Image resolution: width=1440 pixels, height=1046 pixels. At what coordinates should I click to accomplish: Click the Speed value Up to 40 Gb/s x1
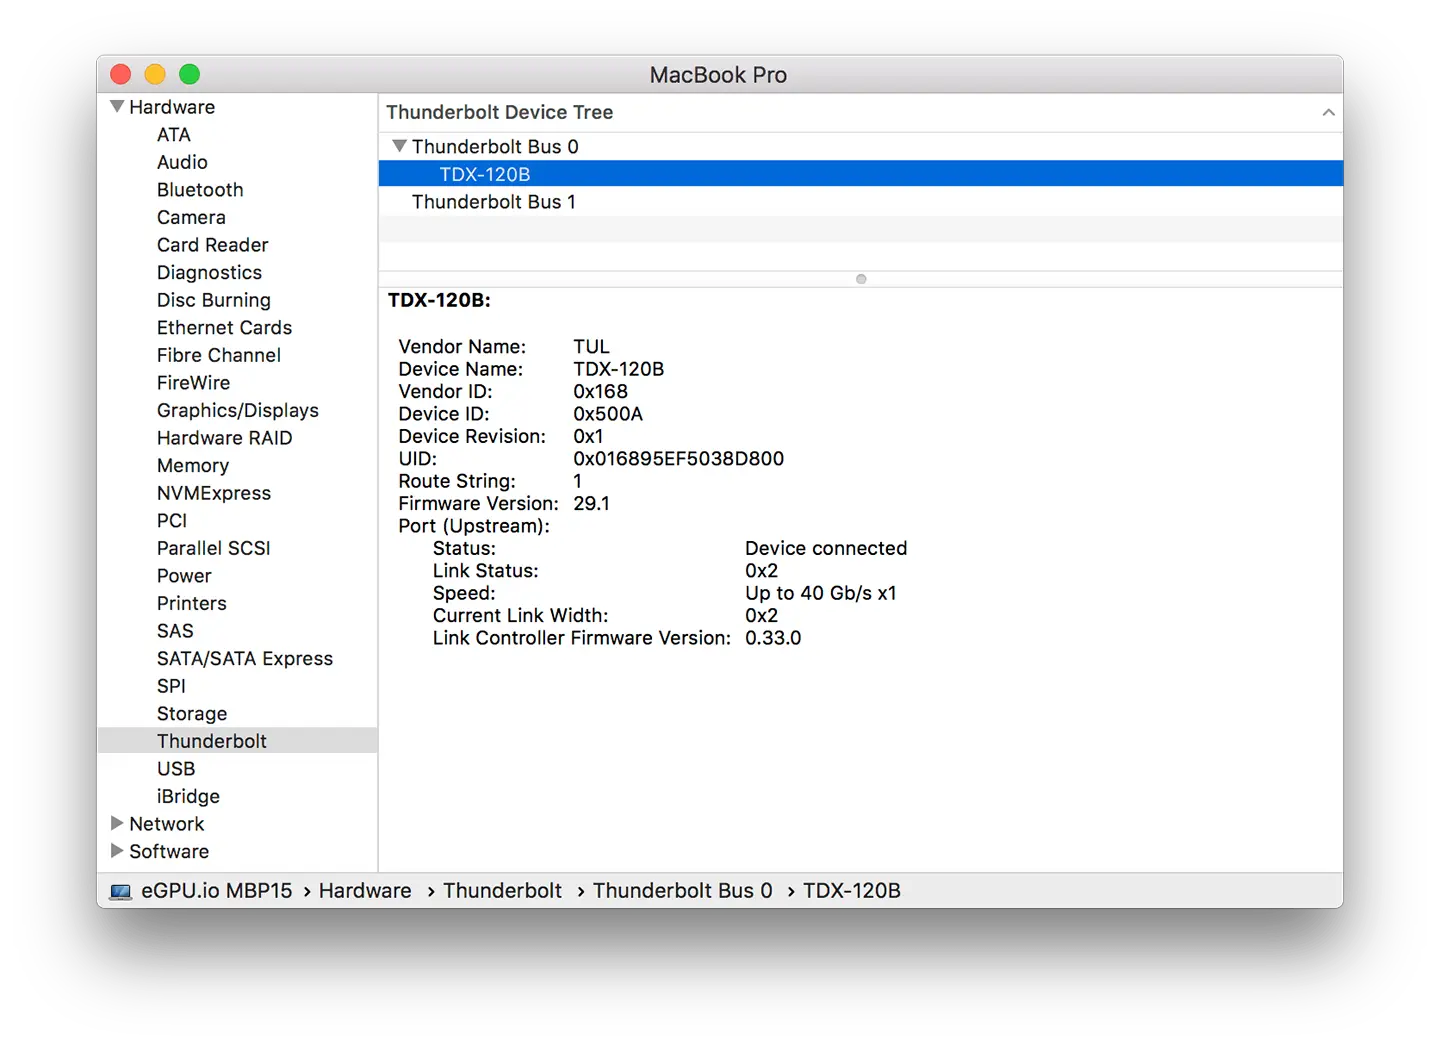coord(820,593)
